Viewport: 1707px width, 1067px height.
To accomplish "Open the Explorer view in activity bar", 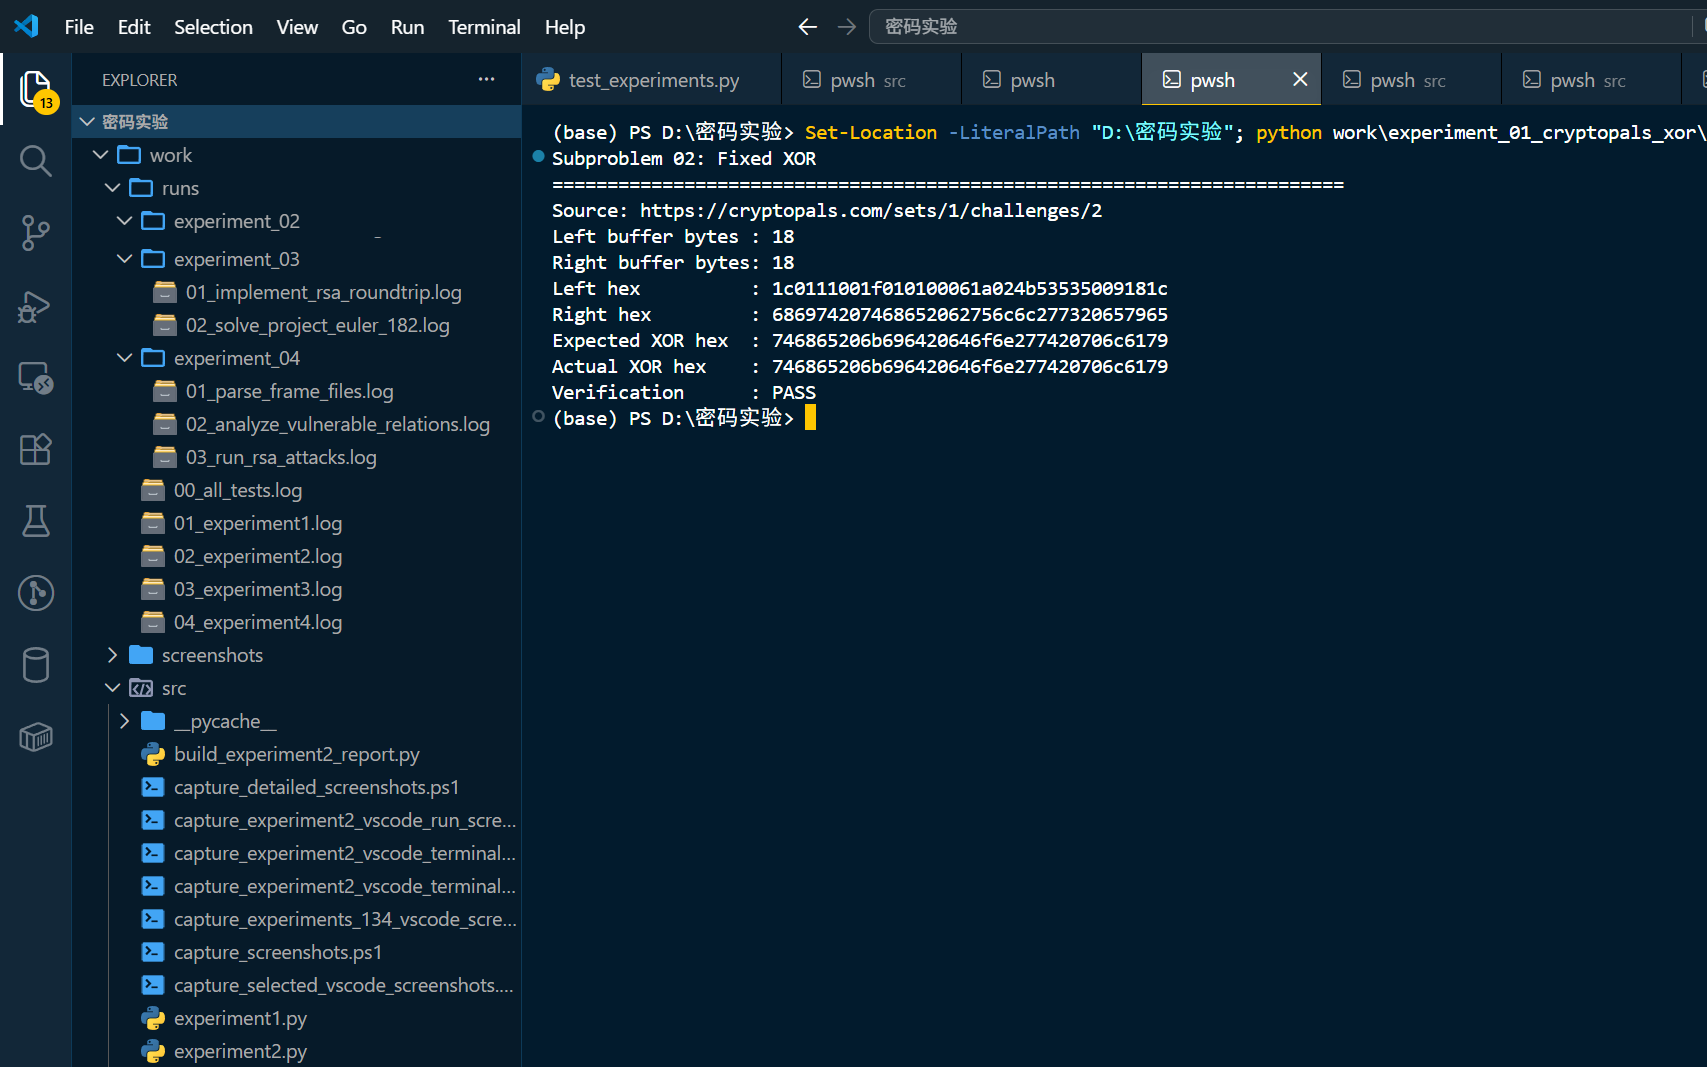I will [x=36, y=90].
